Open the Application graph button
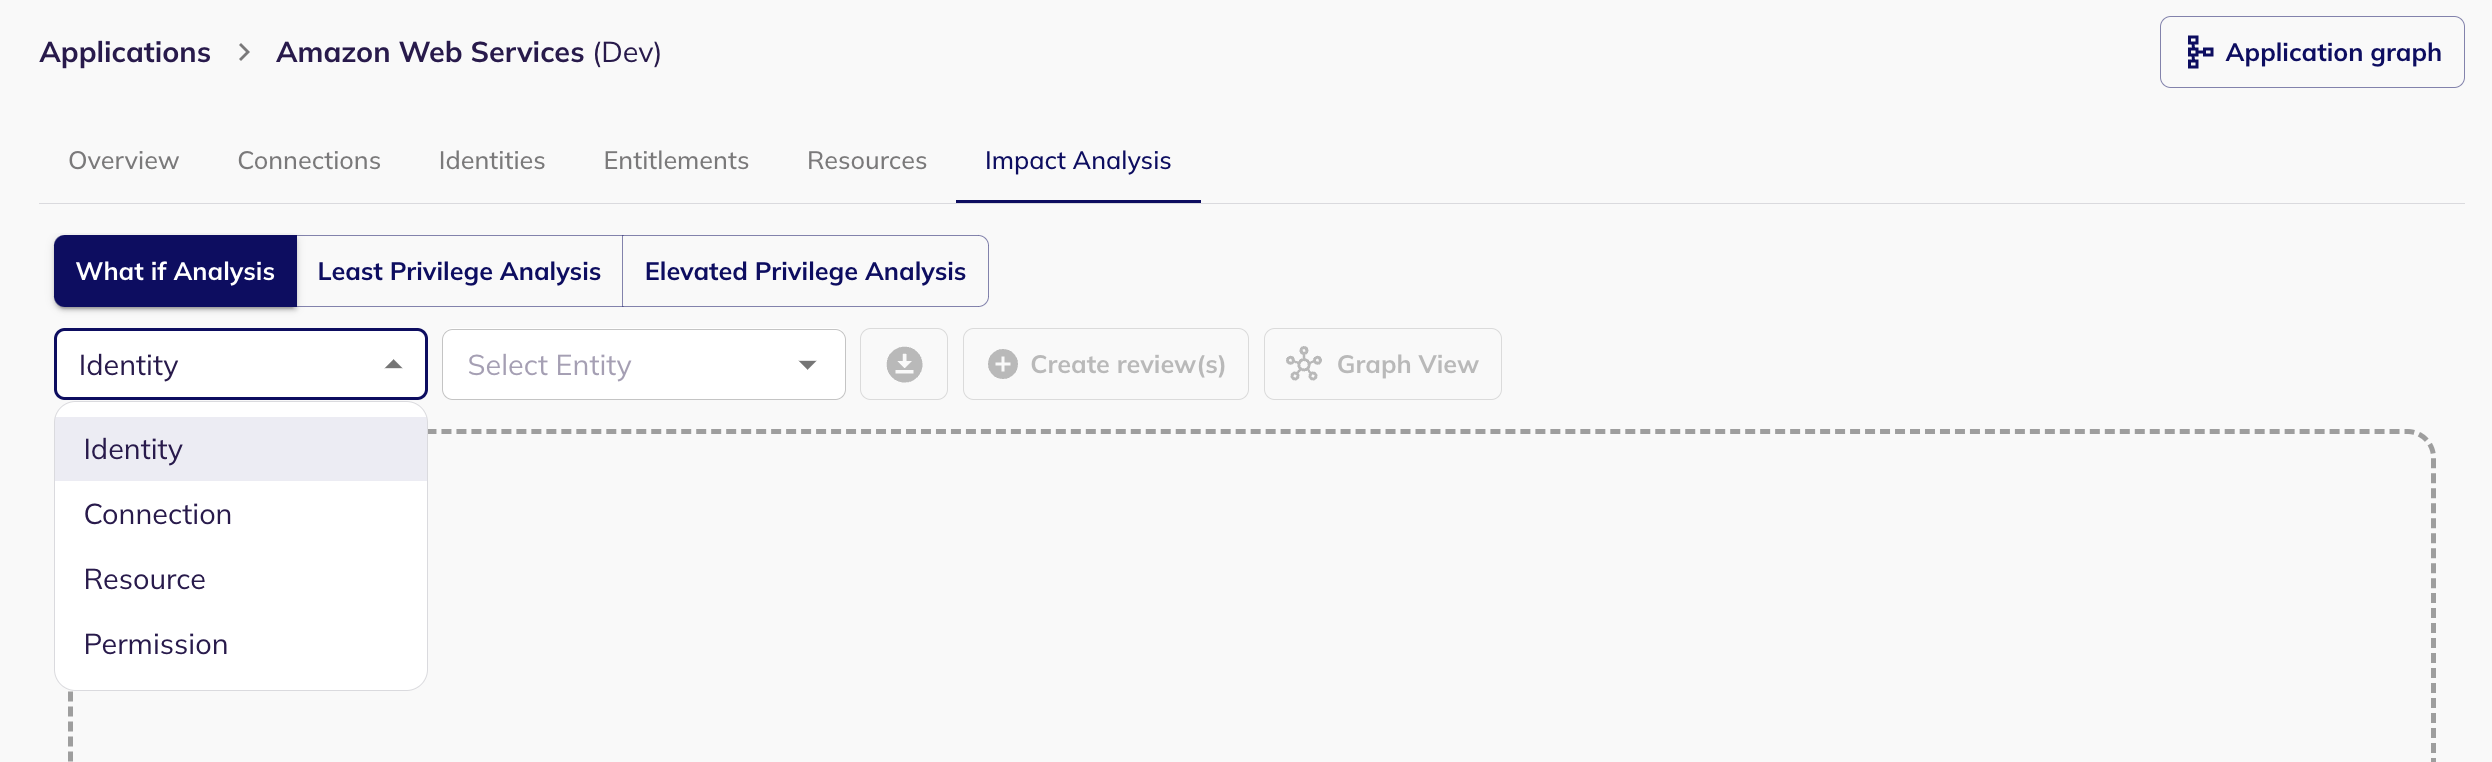This screenshot has height=762, width=2492. pos(2311,52)
